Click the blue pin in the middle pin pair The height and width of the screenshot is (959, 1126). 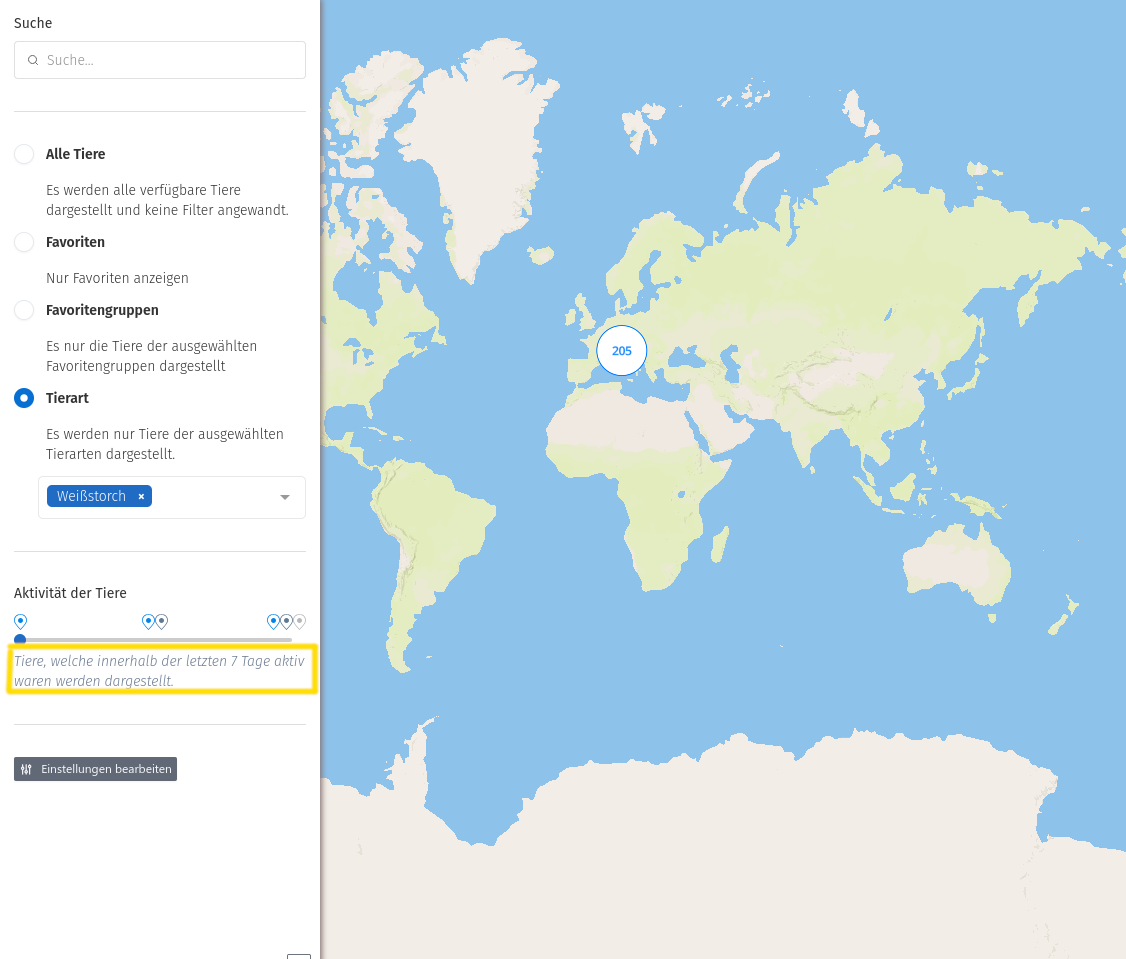[148, 621]
